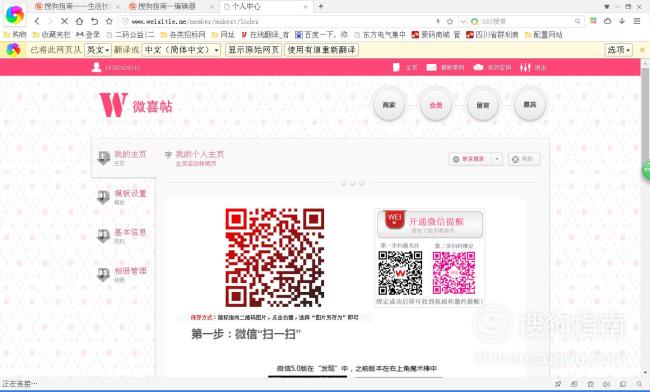The image size is (650, 392).
Task: Click 使用有道重新翻译 button
Action: click(x=321, y=50)
